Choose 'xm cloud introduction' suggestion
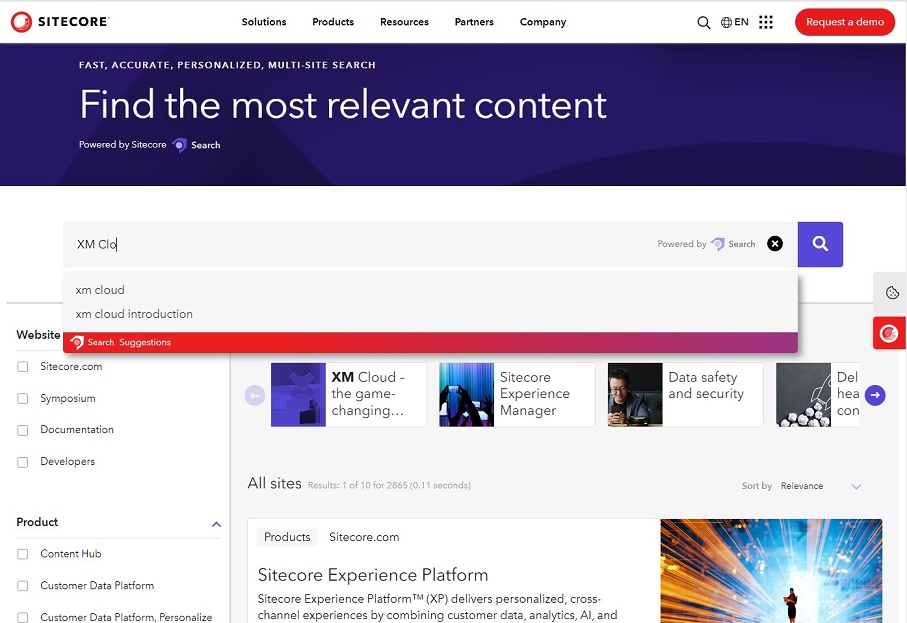 [x=134, y=314]
